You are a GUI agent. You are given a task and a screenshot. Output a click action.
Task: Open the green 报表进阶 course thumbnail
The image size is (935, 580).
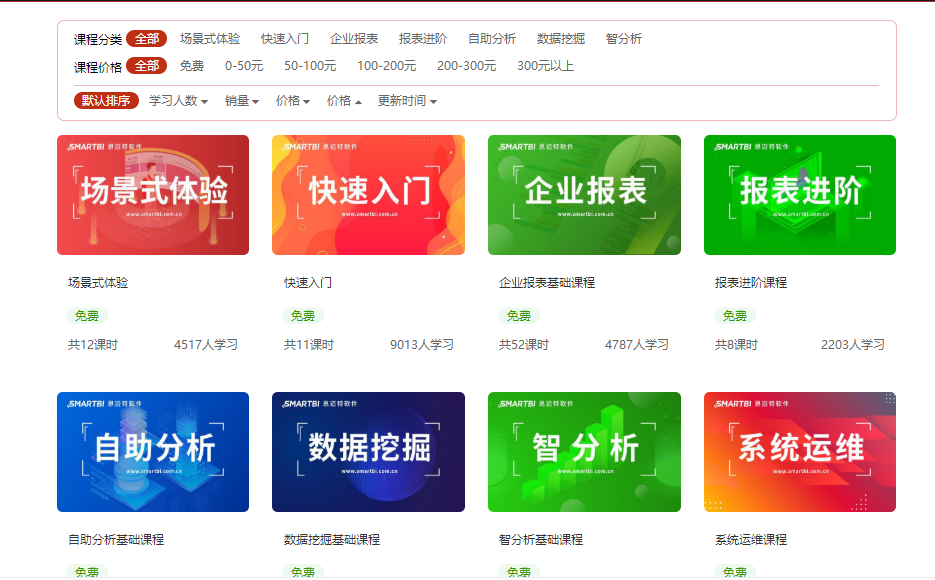coord(800,195)
